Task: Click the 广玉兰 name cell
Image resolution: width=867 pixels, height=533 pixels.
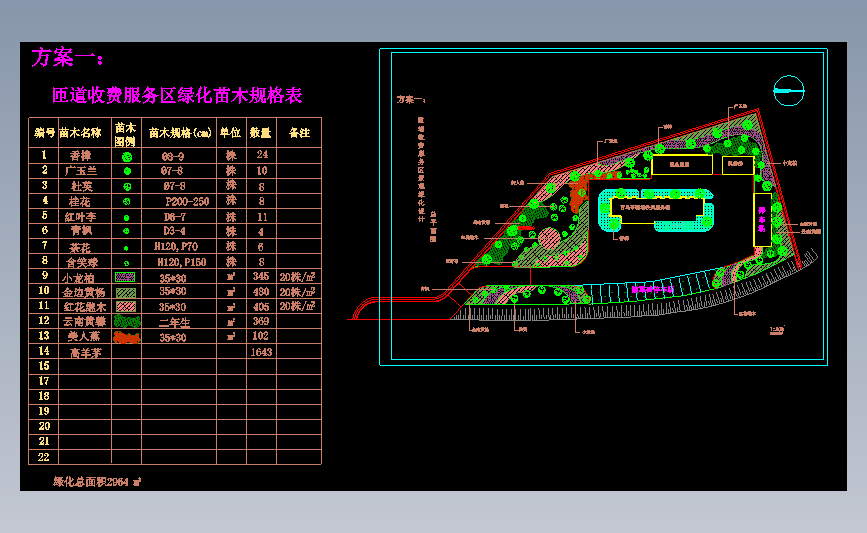Action: tap(81, 171)
